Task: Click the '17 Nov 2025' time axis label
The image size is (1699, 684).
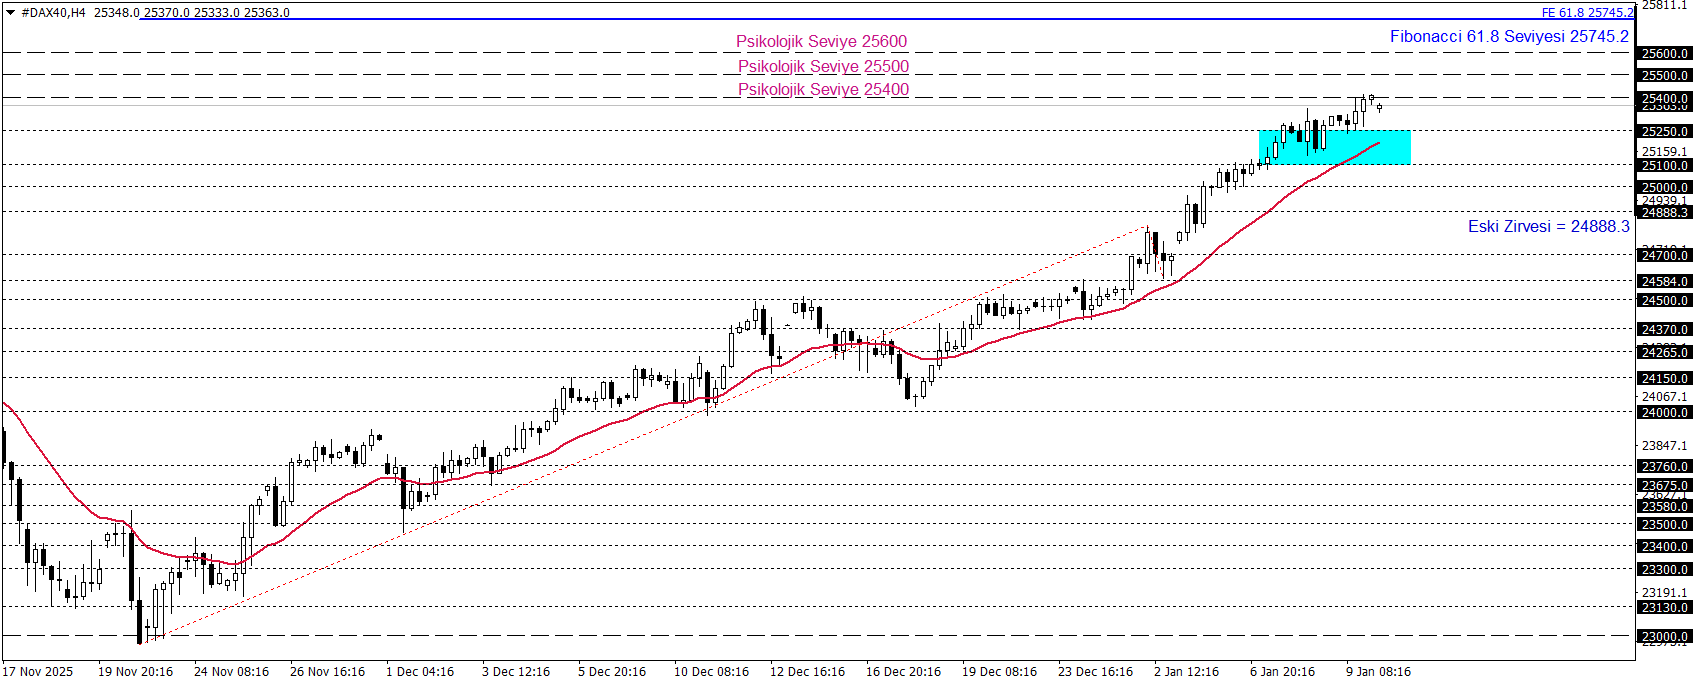Action: 38,672
